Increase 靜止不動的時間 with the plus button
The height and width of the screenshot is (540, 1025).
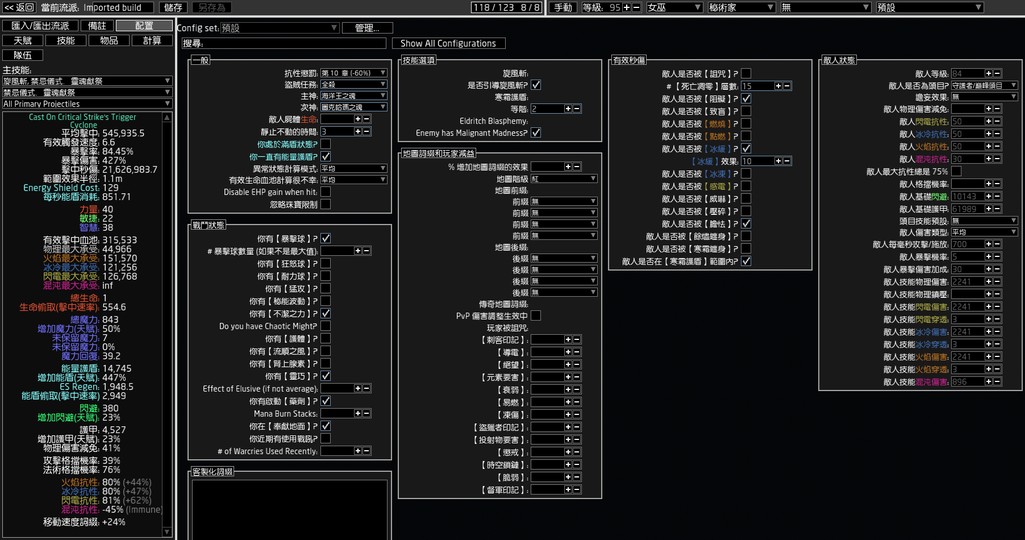pyautogui.click(x=357, y=131)
